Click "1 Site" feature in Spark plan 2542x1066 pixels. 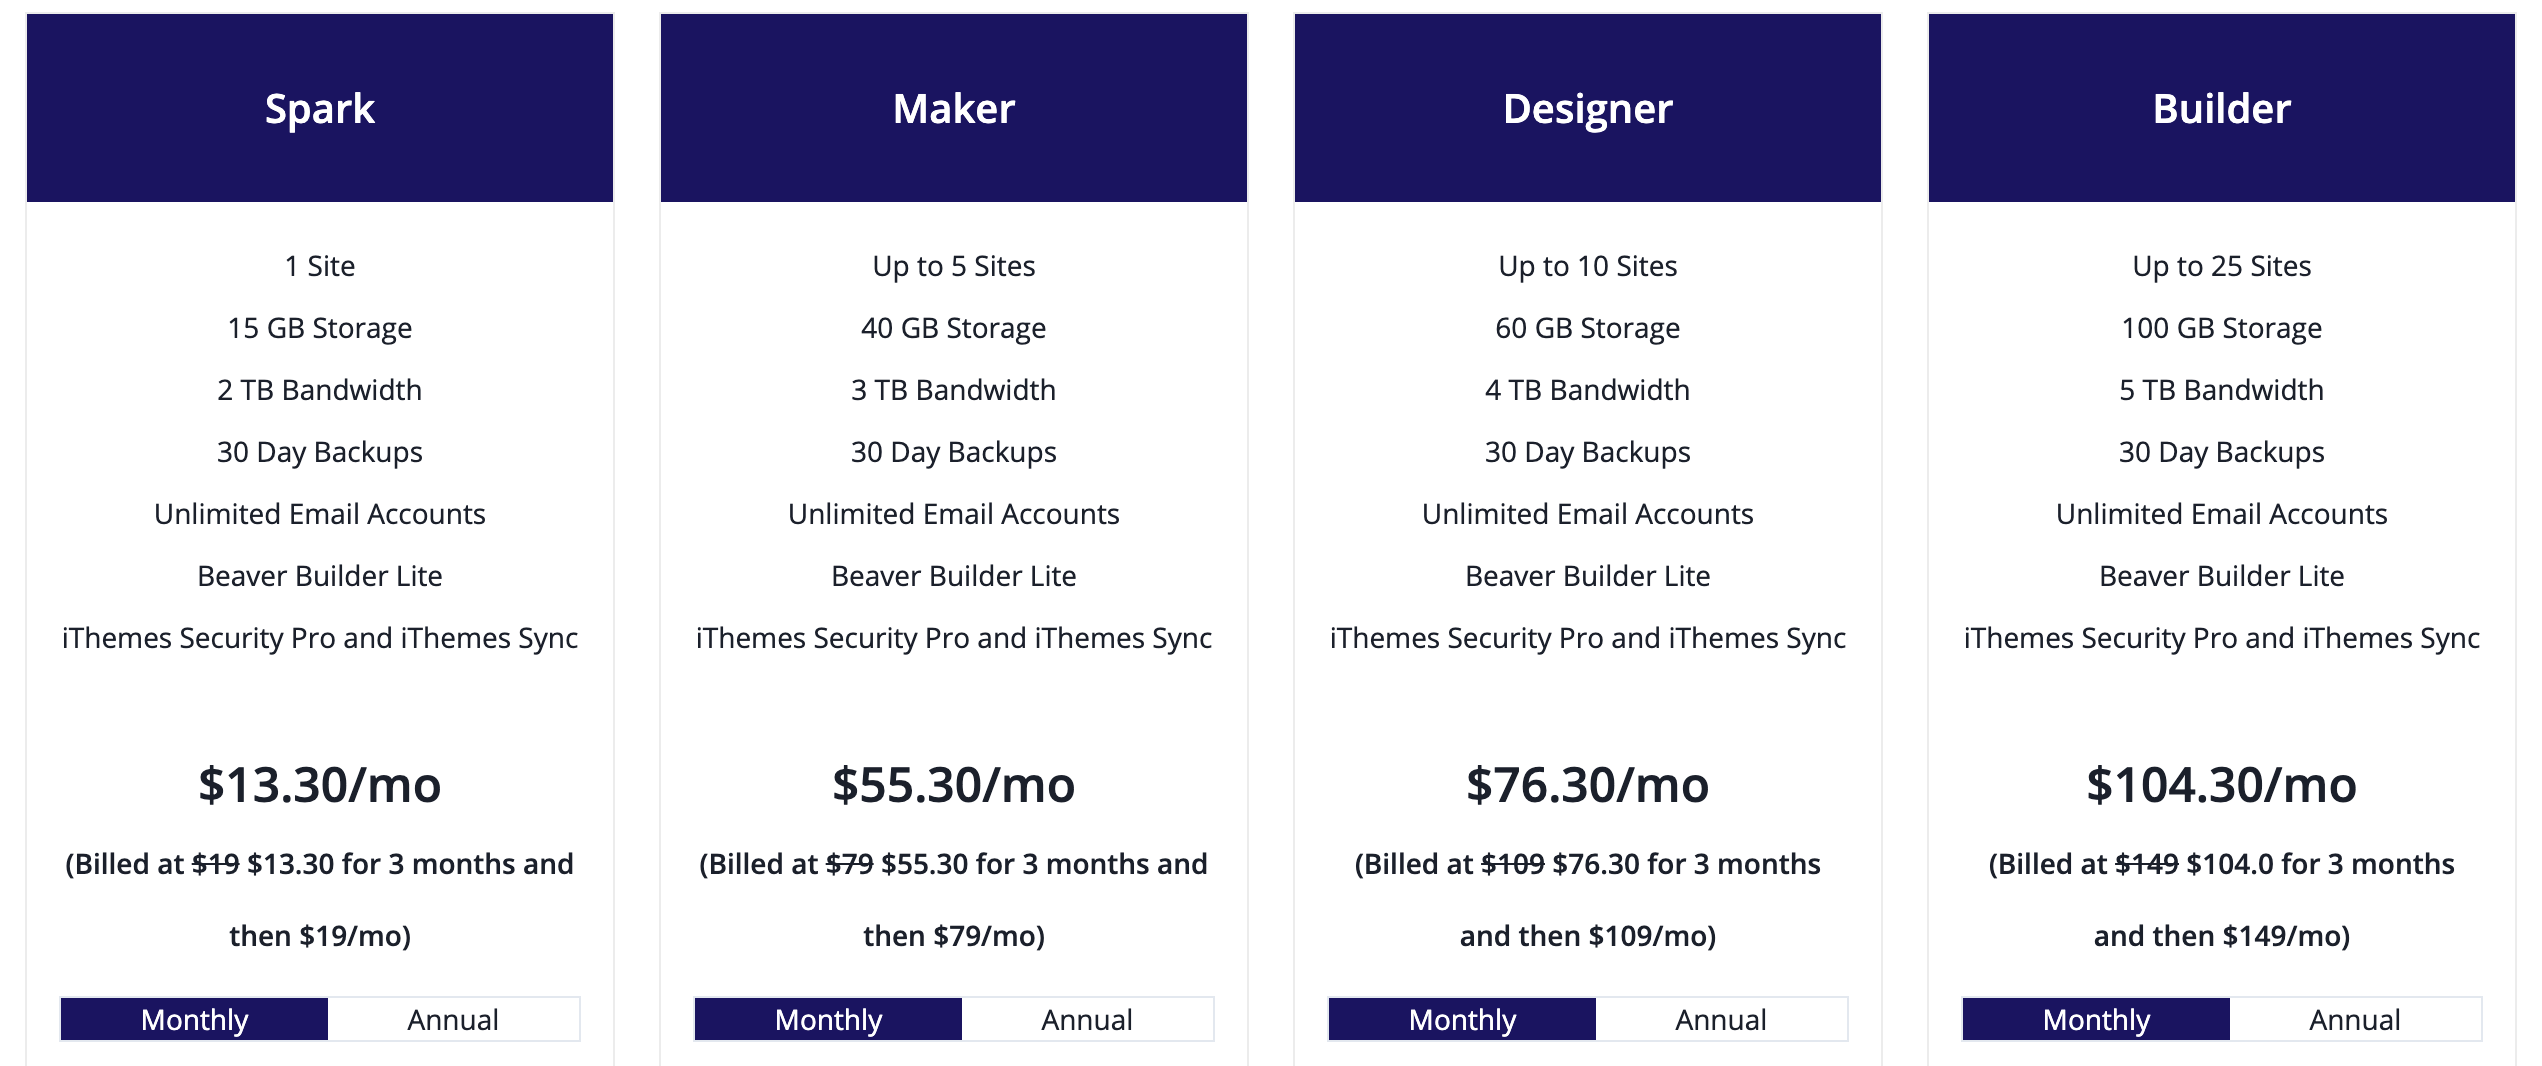click(x=320, y=266)
